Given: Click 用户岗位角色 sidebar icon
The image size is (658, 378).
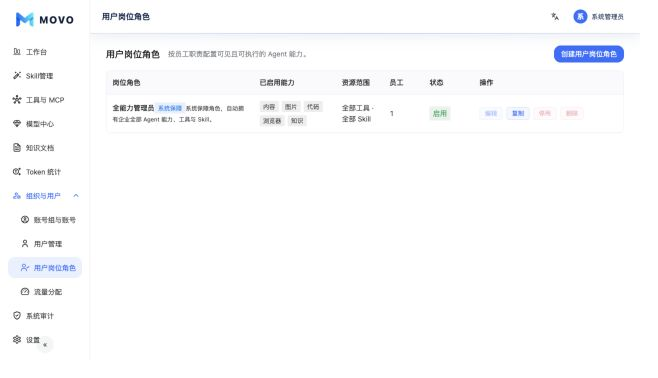Looking at the screenshot, I should (x=25, y=268).
